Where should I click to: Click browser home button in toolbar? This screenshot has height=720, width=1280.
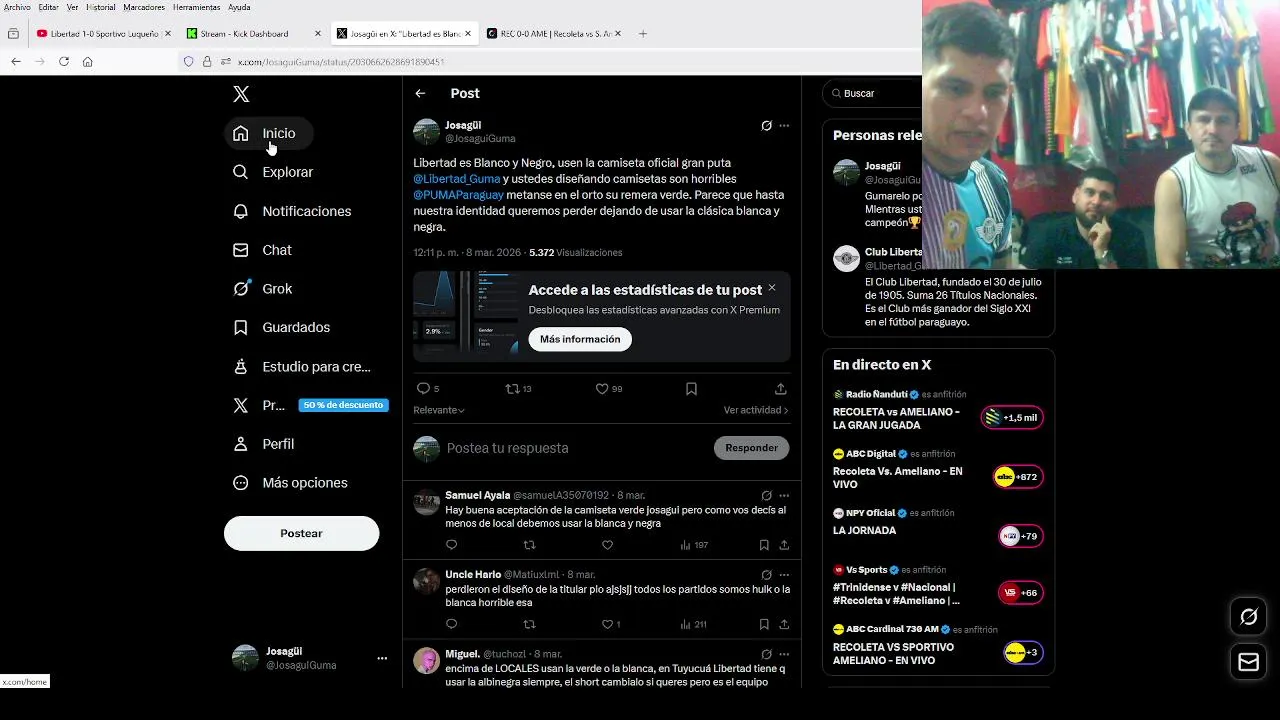click(x=87, y=61)
